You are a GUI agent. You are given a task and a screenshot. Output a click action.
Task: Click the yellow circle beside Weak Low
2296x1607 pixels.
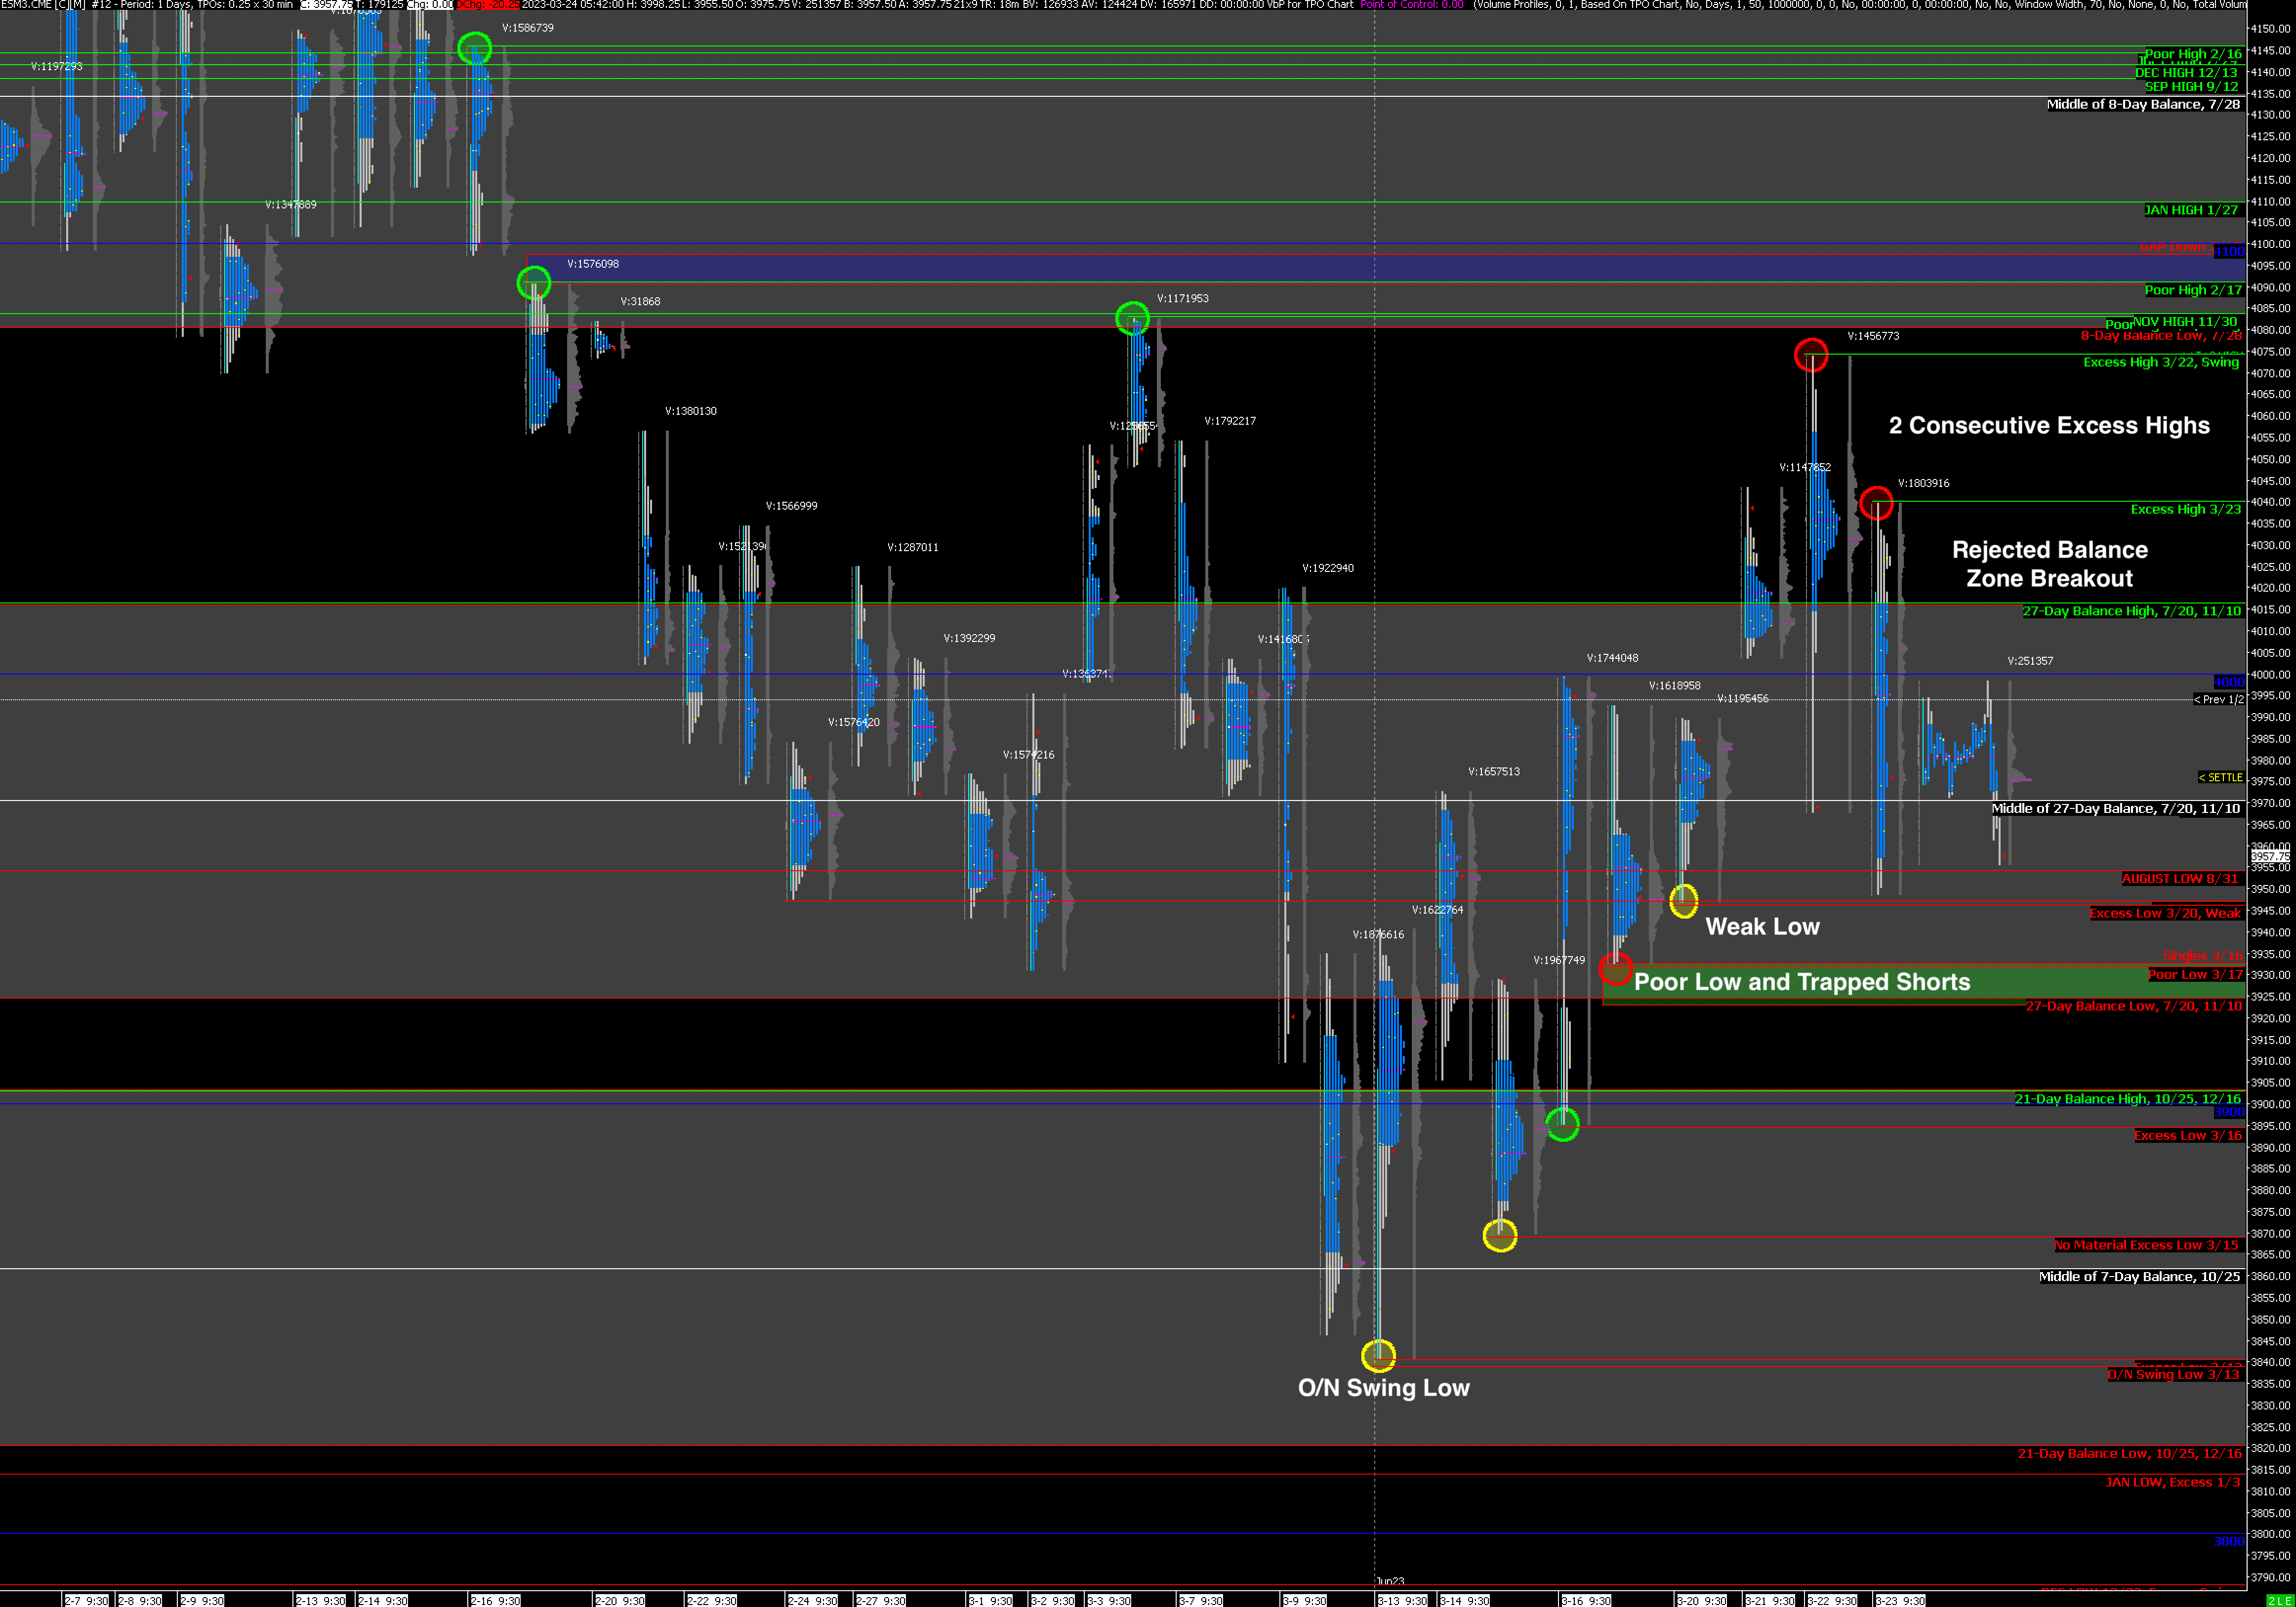(1683, 900)
